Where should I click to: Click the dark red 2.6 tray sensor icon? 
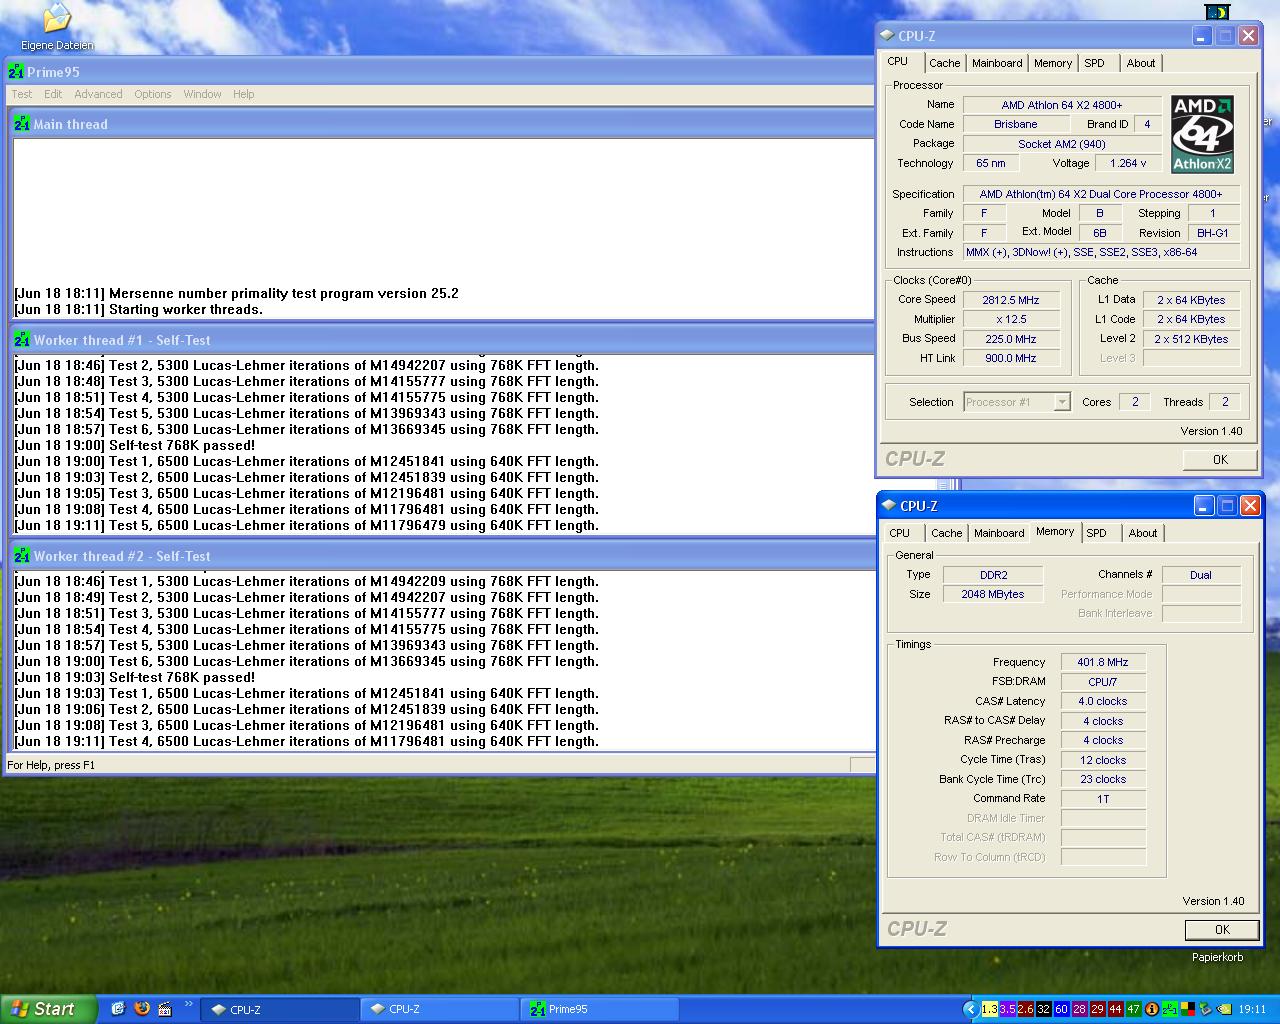click(x=1026, y=1009)
